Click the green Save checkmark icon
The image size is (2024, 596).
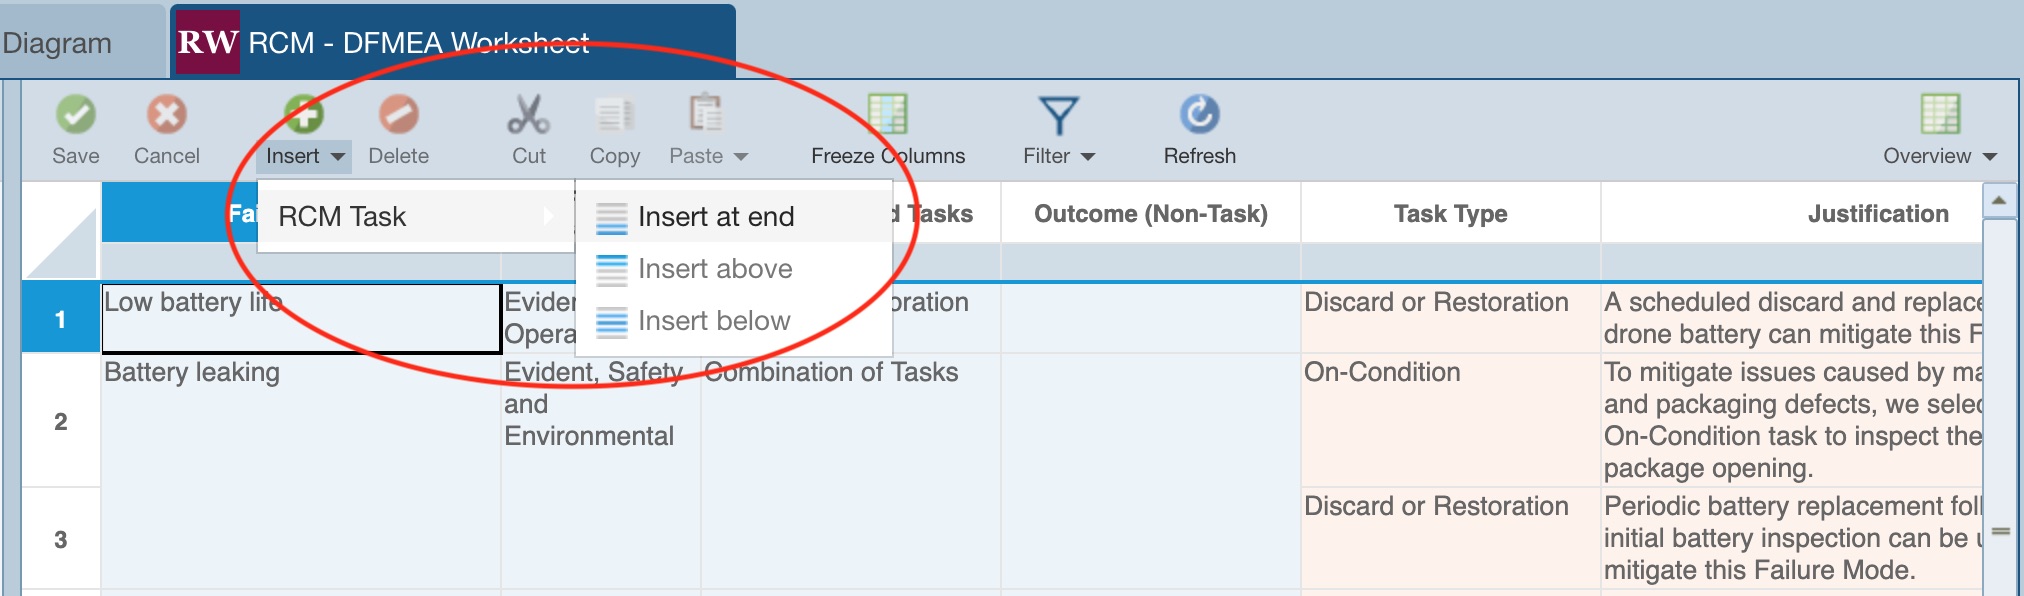coord(76,115)
